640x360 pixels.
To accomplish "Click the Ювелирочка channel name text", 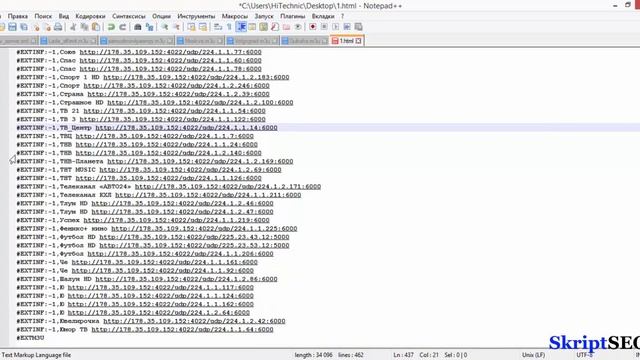I will coord(79,321).
